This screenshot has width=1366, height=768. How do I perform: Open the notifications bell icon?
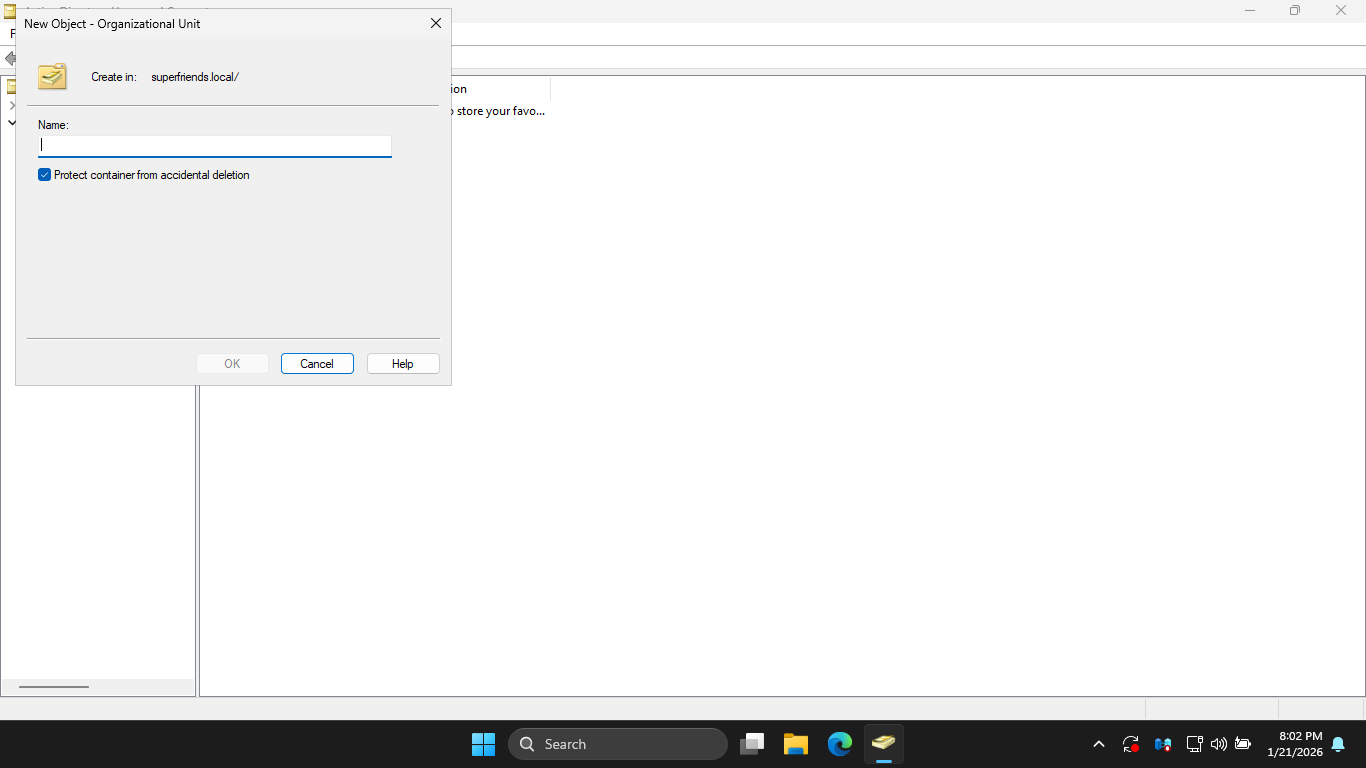[x=1338, y=744]
